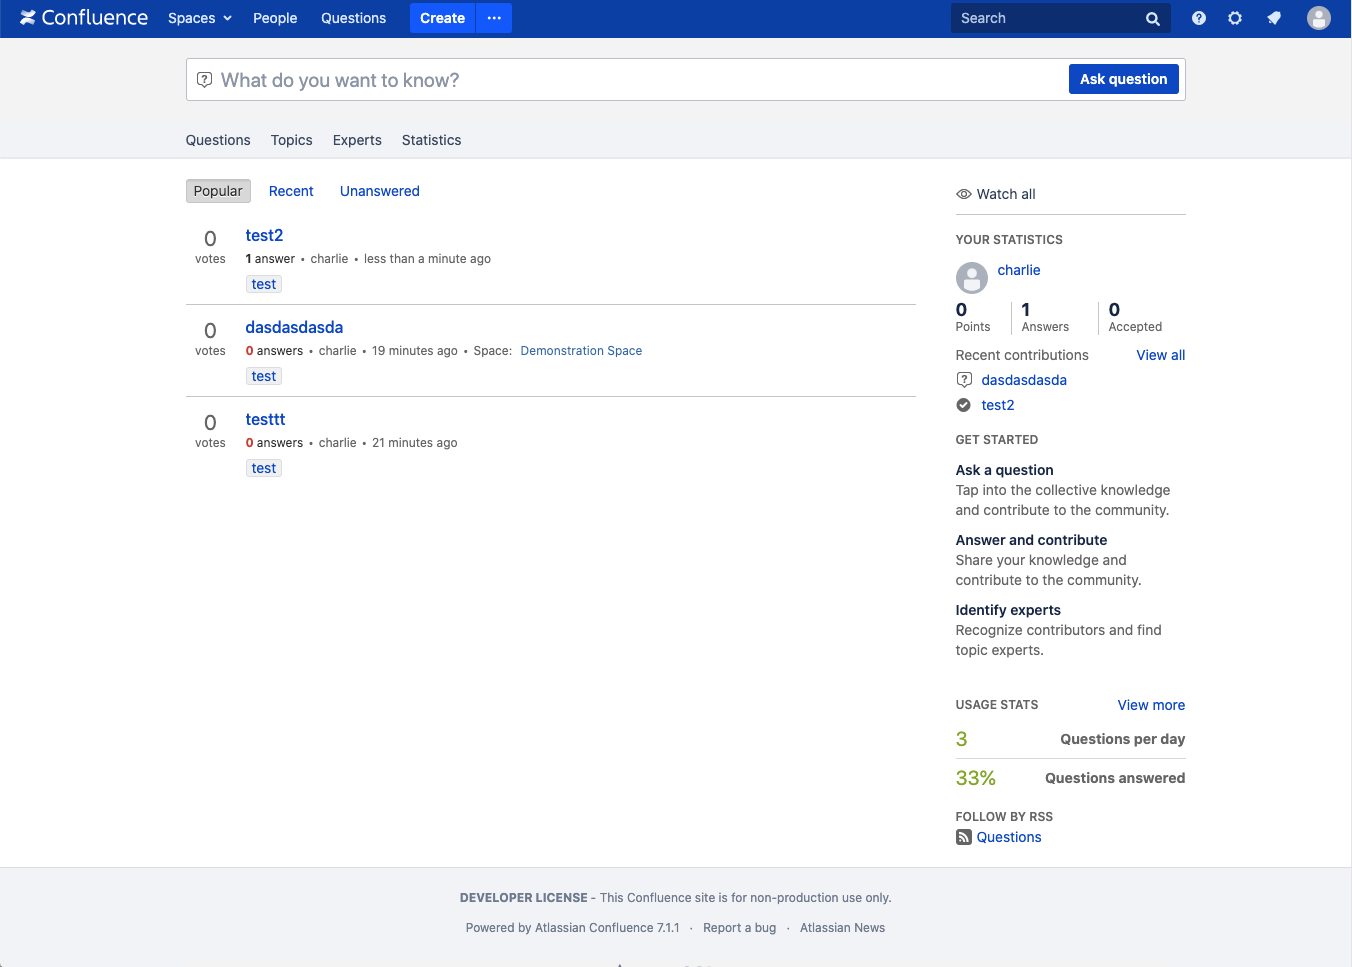Click the Ask question button
The image size is (1352, 967).
pyautogui.click(x=1123, y=79)
